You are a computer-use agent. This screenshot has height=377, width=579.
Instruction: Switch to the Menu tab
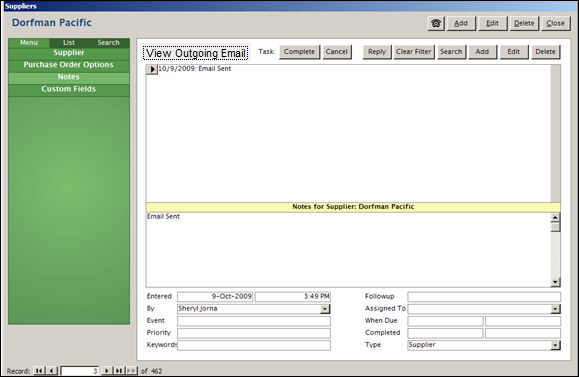coord(29,42)
